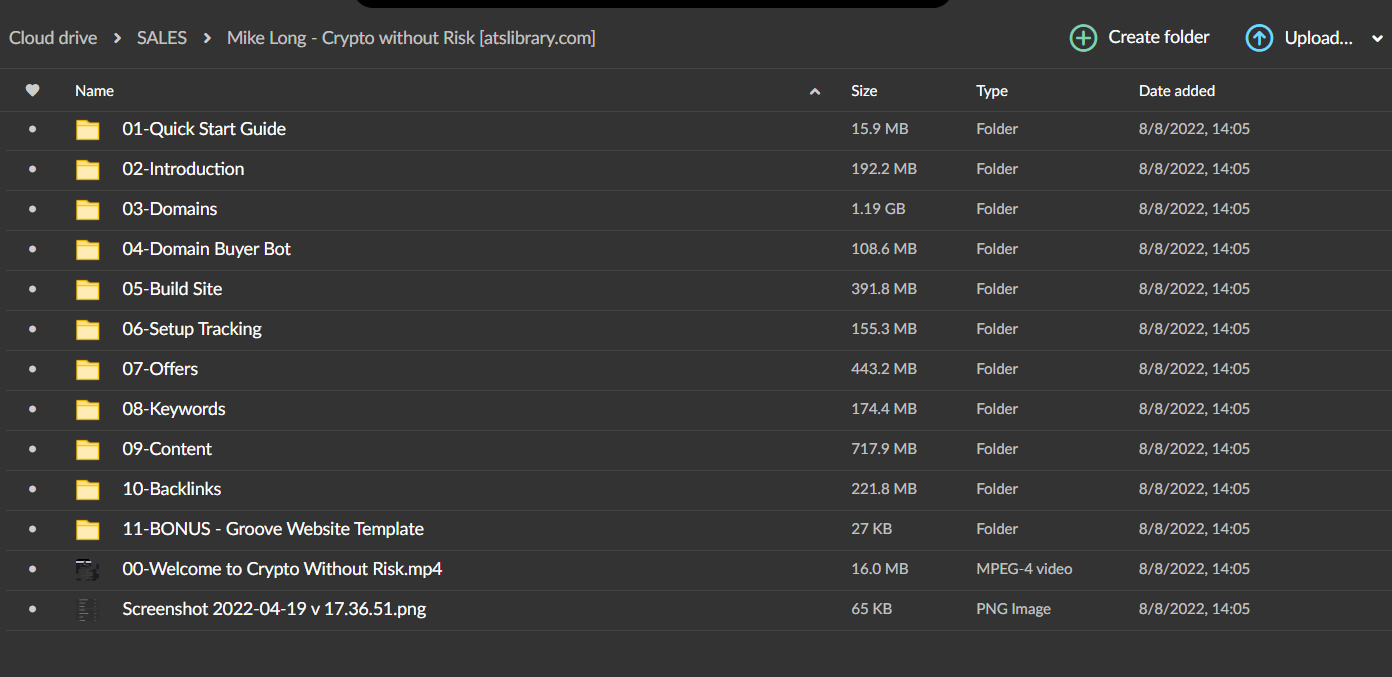Toggle favorite dot for 05-Build Site
Viewport: 1392px width, 677px height.
click(x=32, y=289)
